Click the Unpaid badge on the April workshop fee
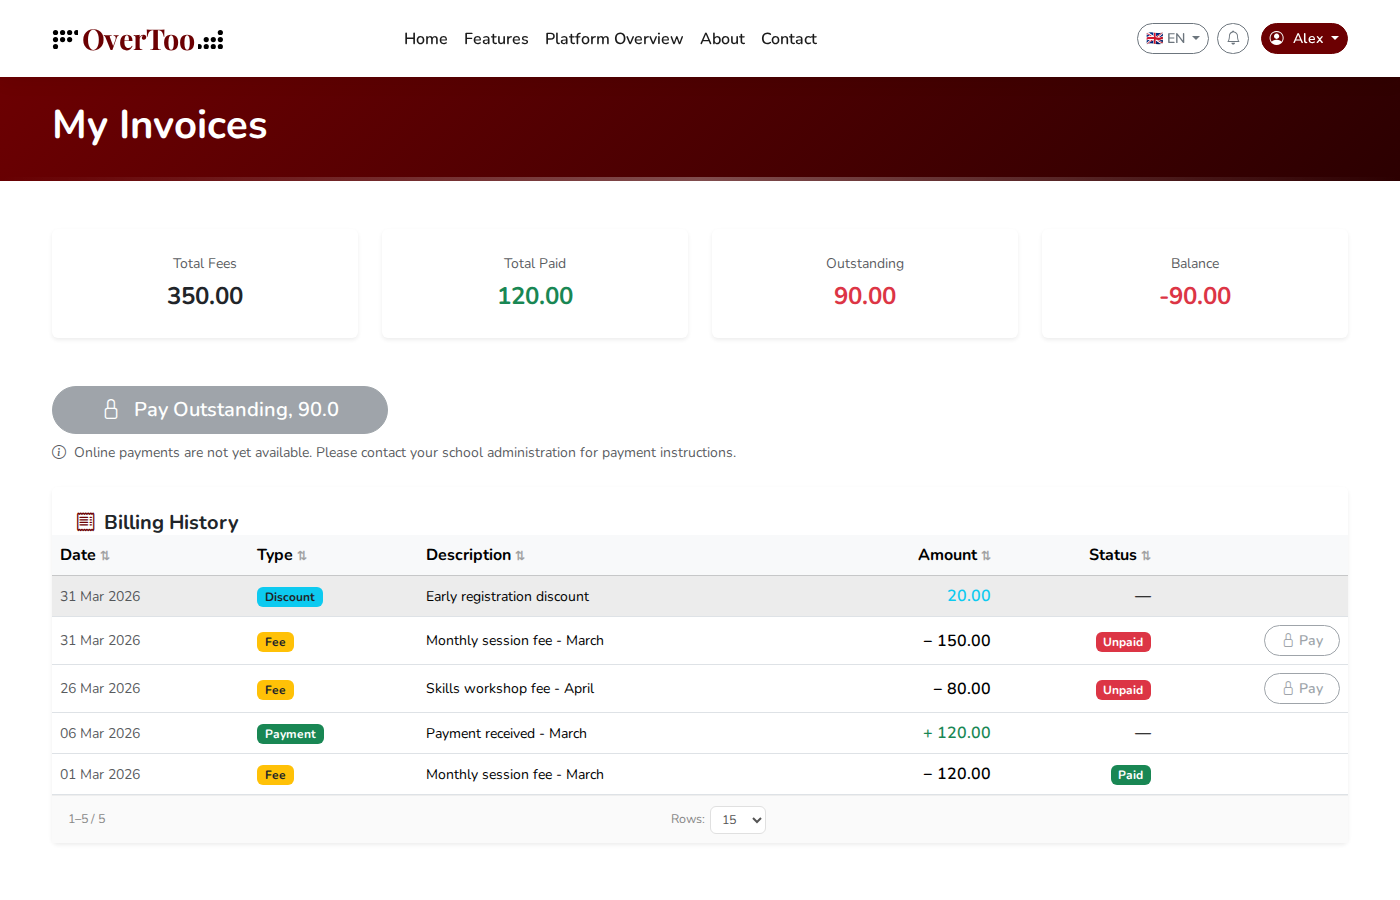1400x900 pixels. pyautogui.click(x=1122, y=689)
